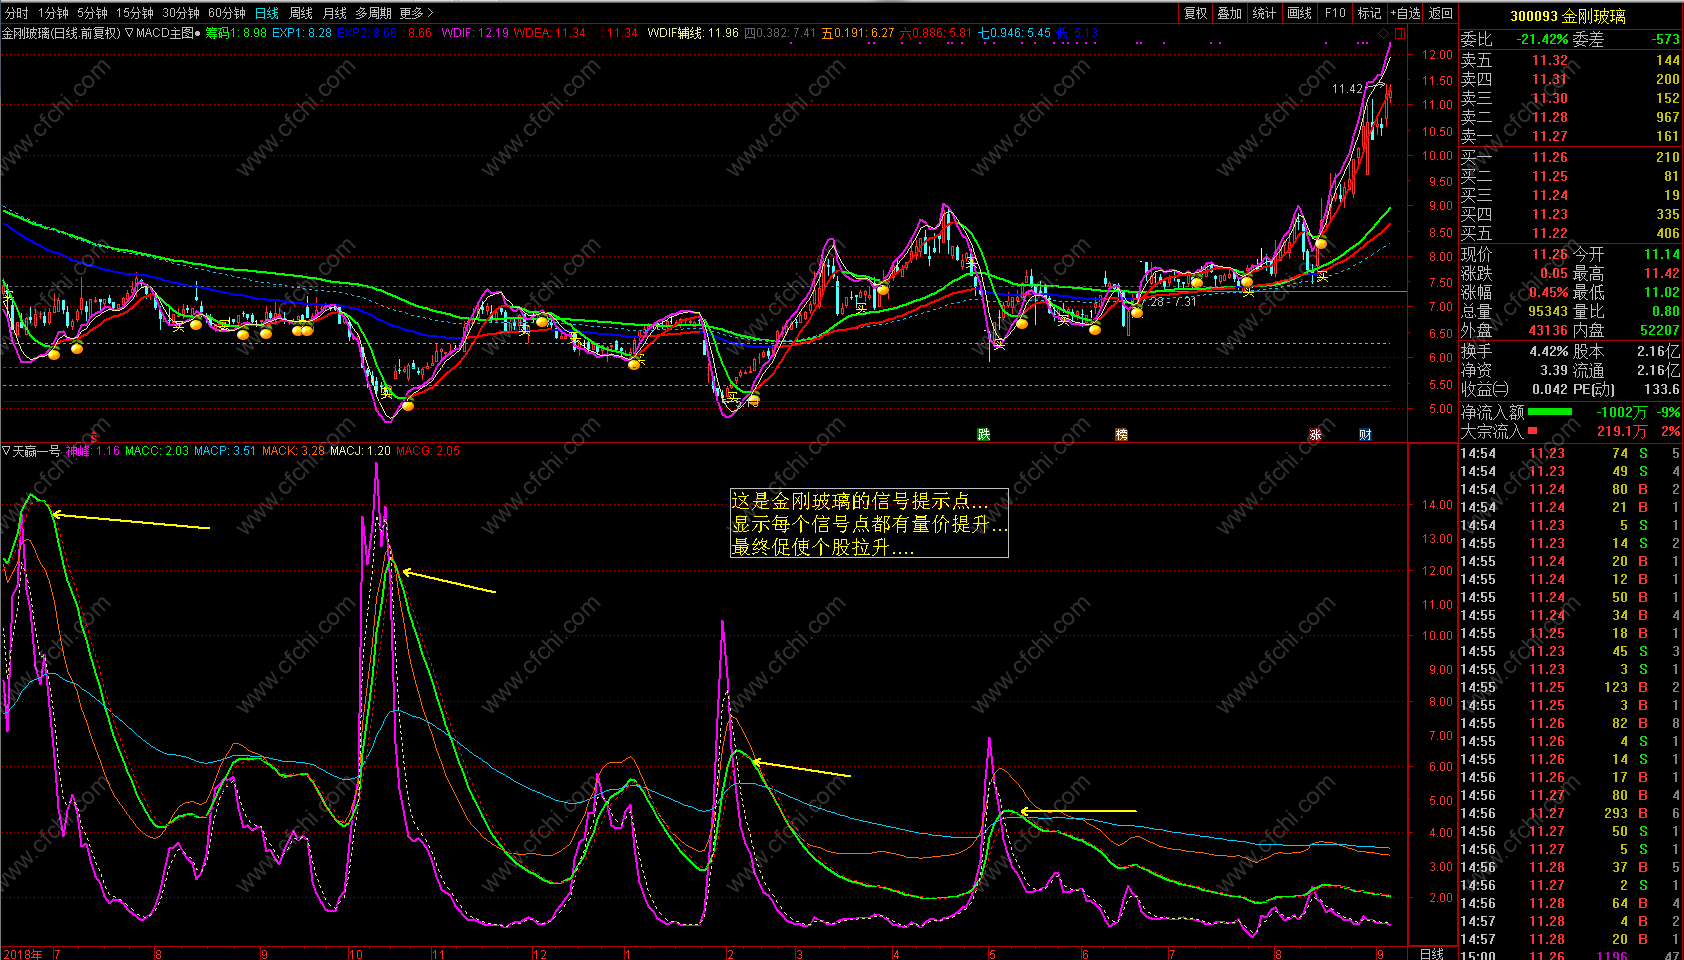Add stock via +自选 button

[1405, 13]
